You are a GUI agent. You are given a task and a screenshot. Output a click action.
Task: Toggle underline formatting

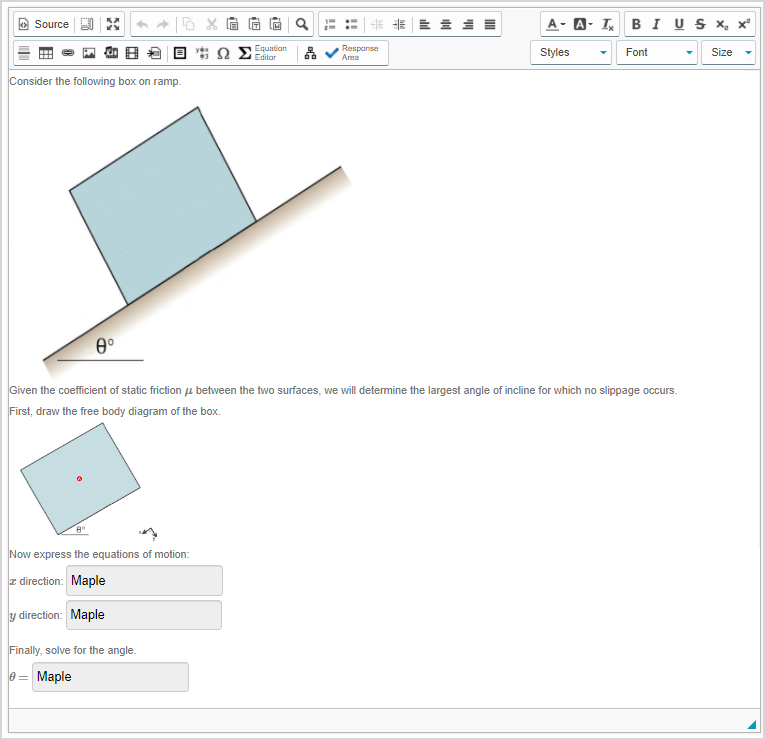[679, 24]
